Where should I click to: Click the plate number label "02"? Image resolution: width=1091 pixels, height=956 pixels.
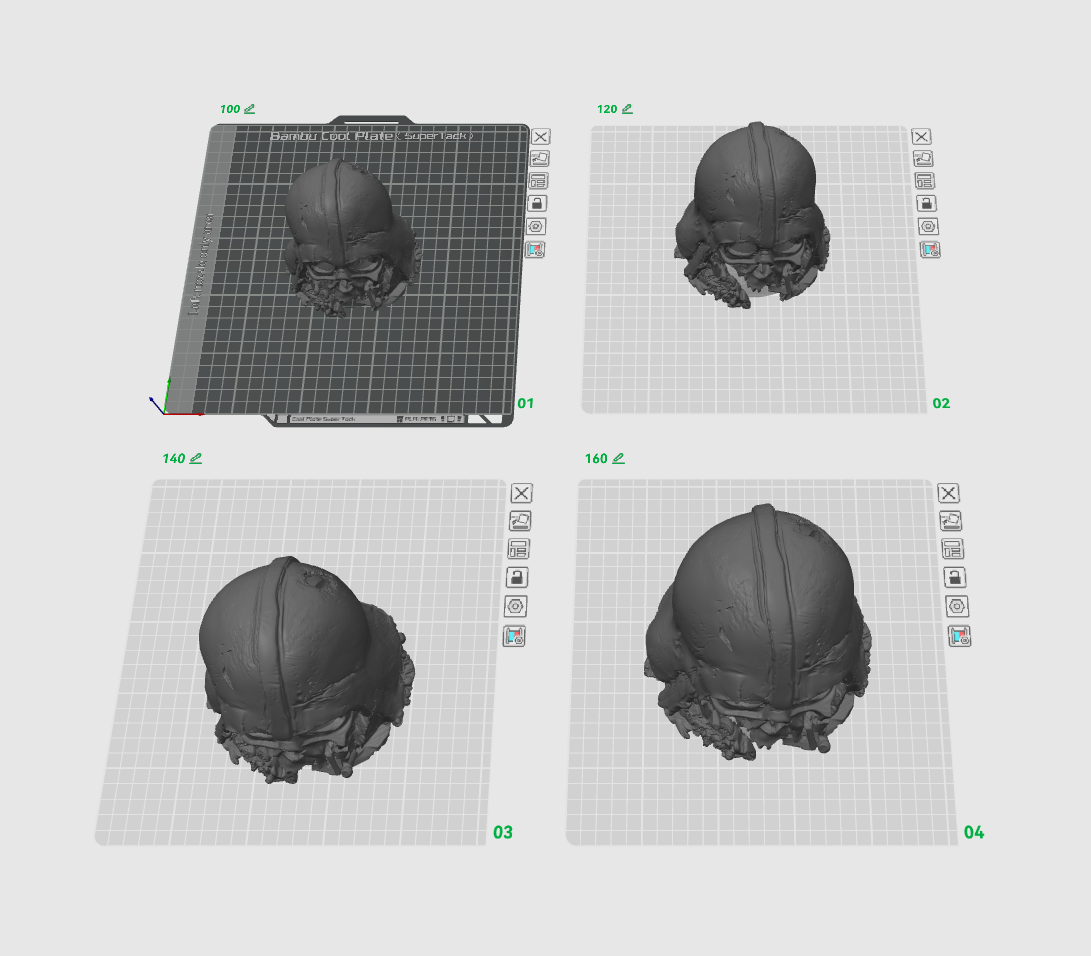tap(941, 404)
